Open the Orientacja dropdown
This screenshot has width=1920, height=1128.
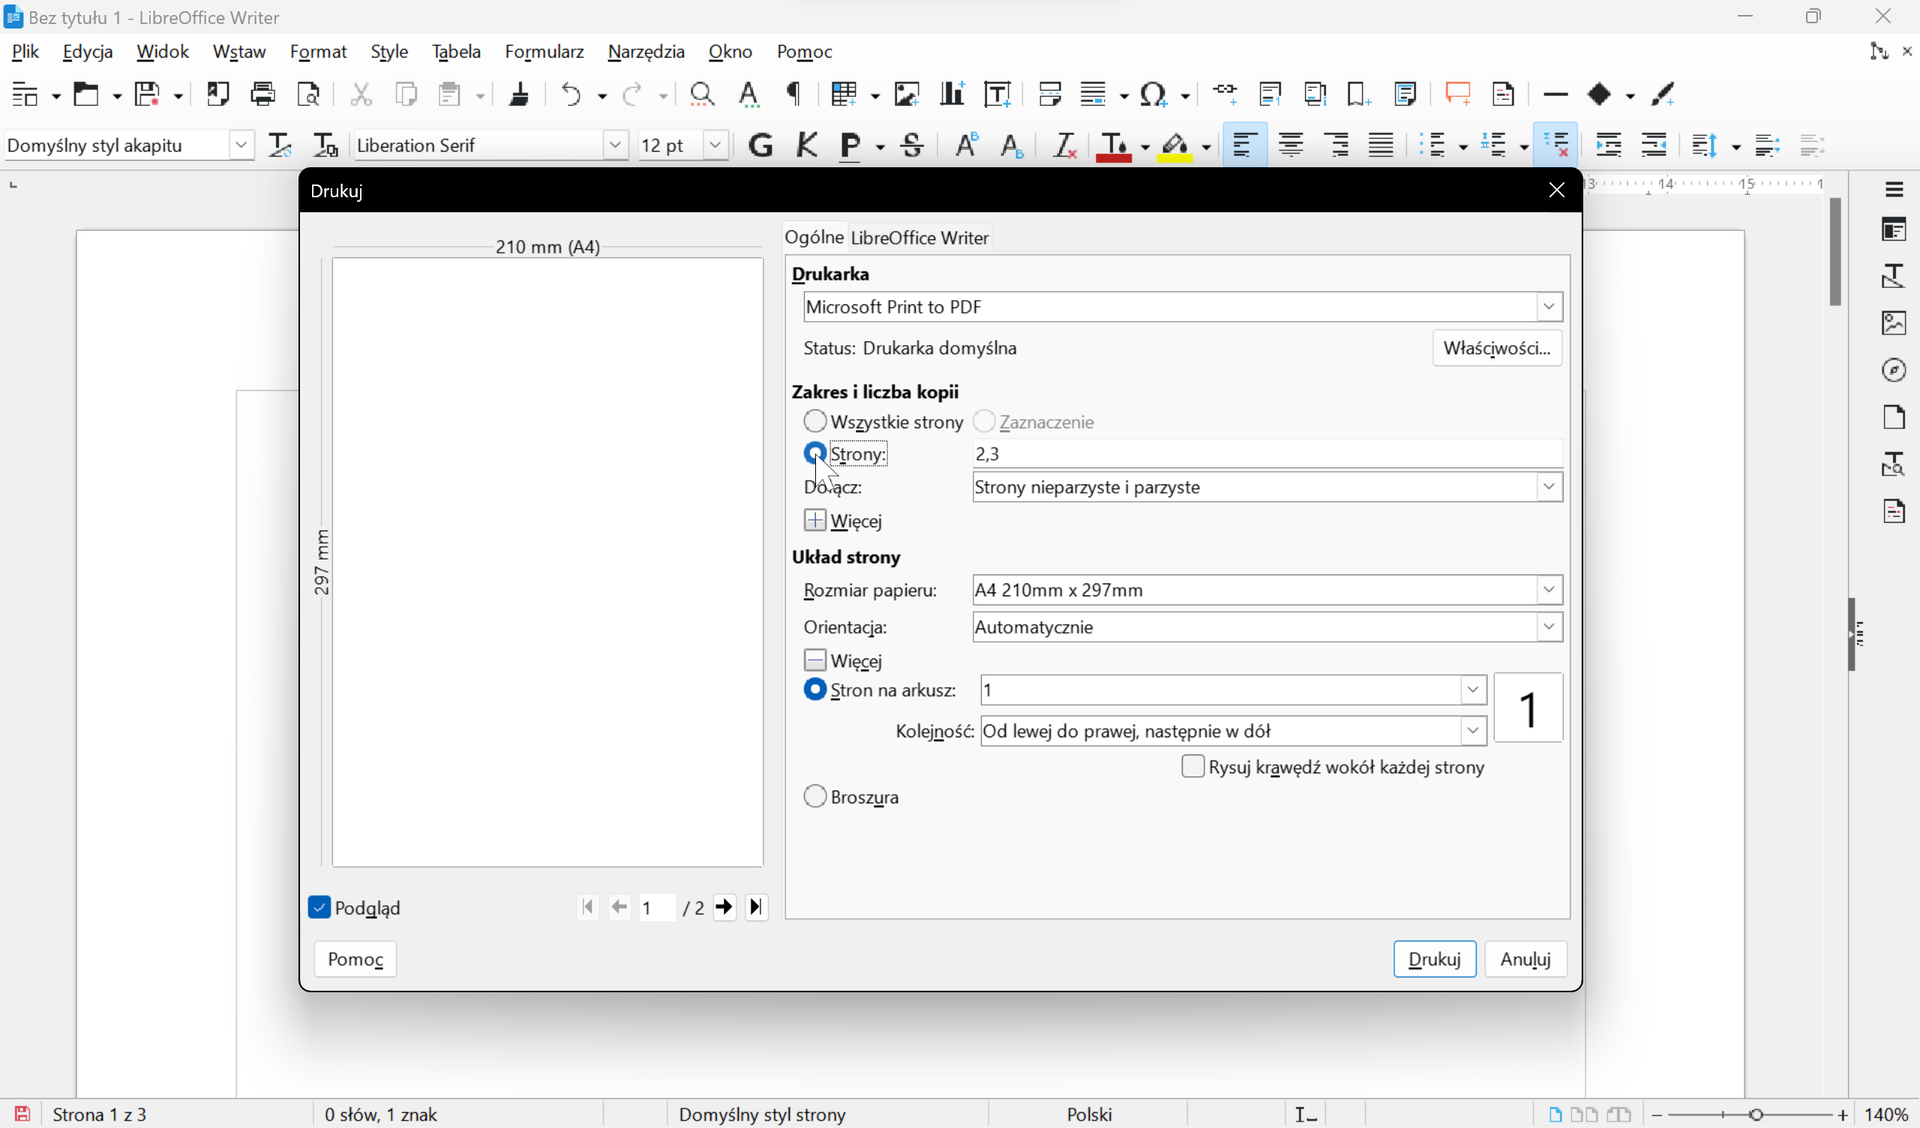[1267, 627]
